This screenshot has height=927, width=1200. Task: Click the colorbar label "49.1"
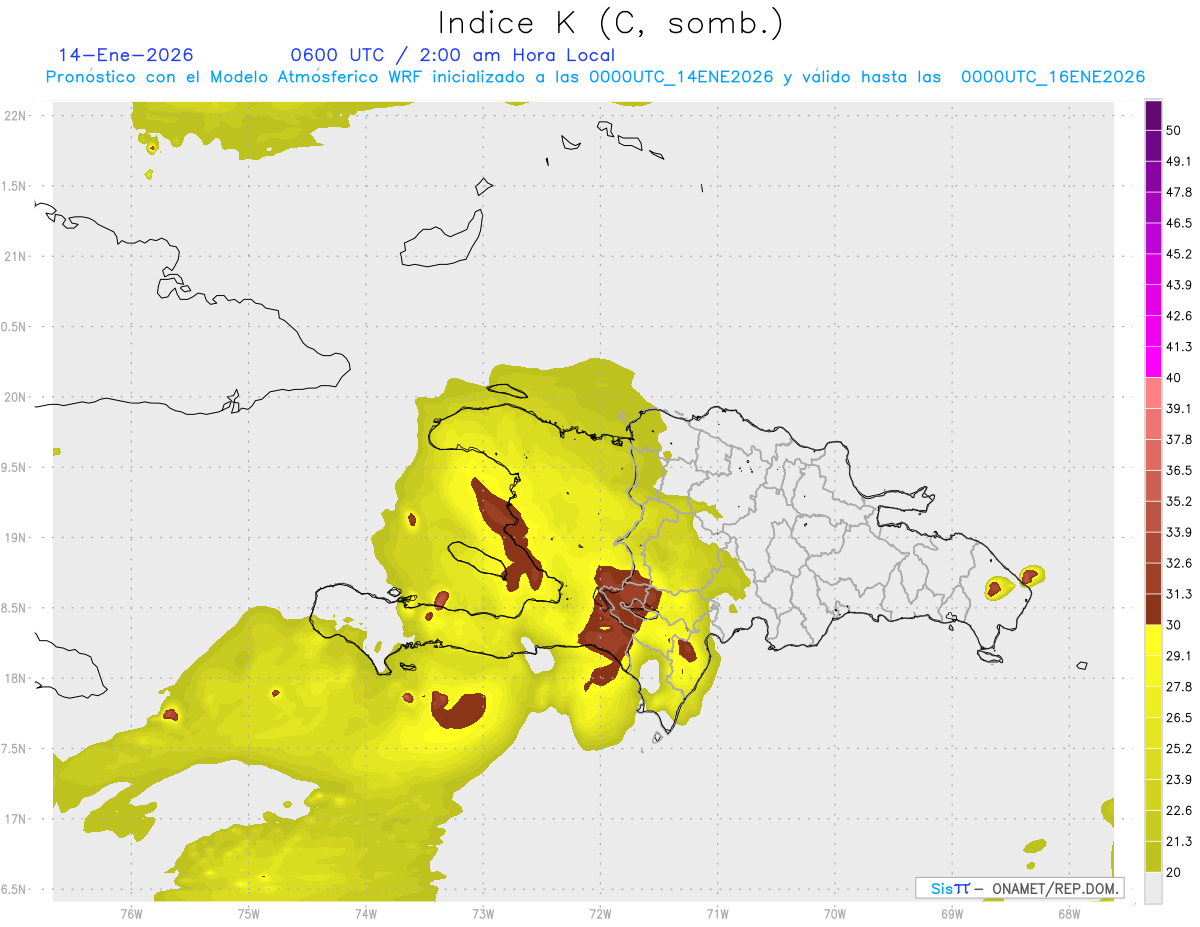pyautogui.click(x=1179, y=161)
